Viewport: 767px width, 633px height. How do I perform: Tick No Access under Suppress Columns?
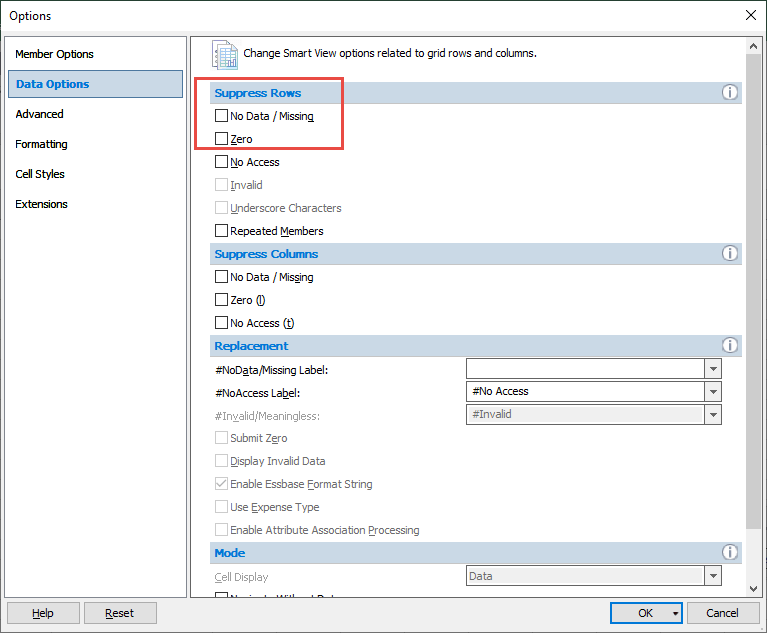pyautogui.click(x=222, y=323)
